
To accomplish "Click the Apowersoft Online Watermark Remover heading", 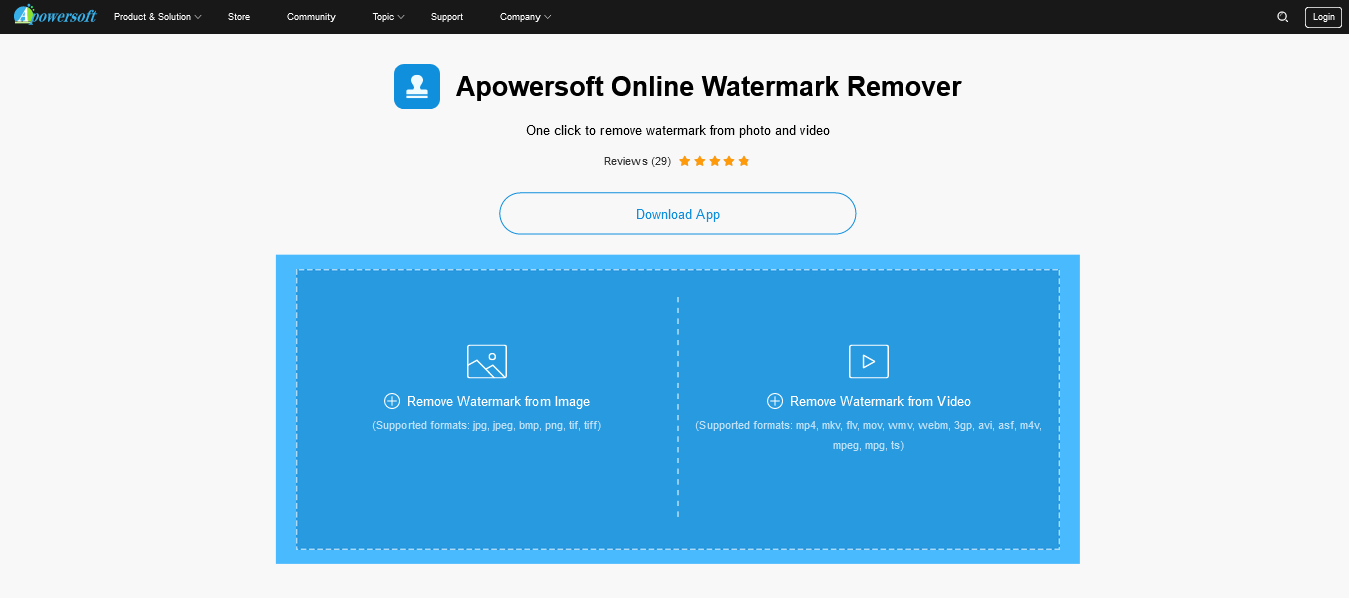I will 708,87.
